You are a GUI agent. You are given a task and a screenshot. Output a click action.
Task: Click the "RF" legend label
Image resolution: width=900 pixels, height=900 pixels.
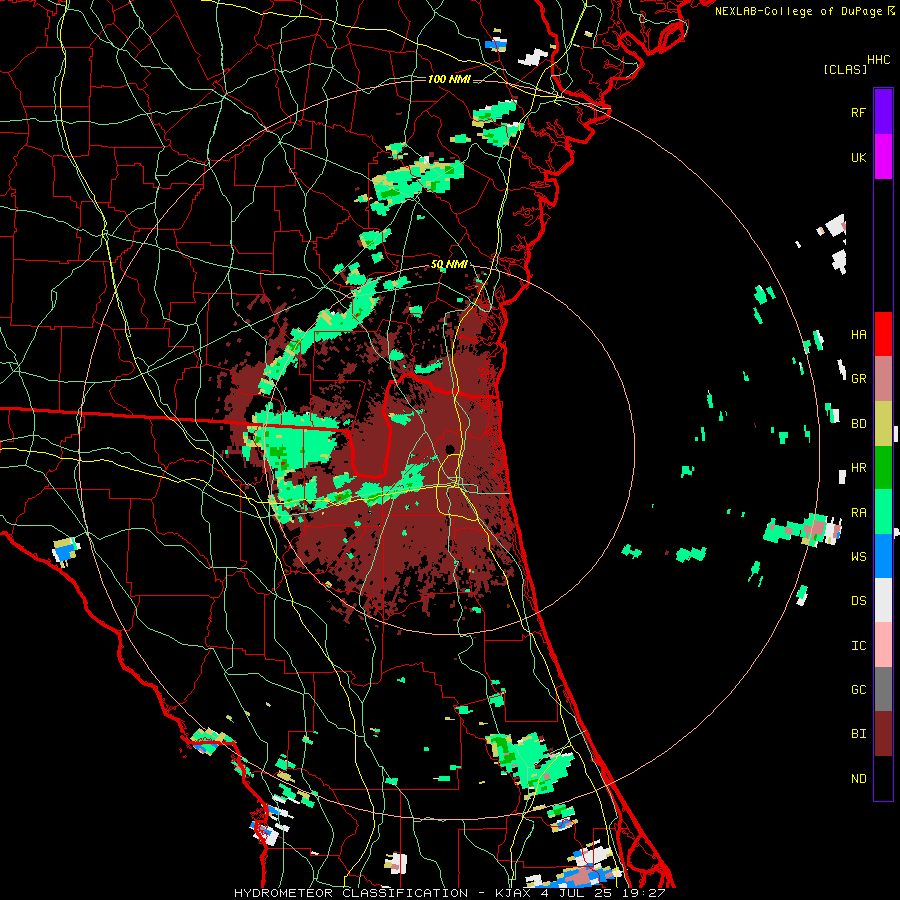coord(858,112)
